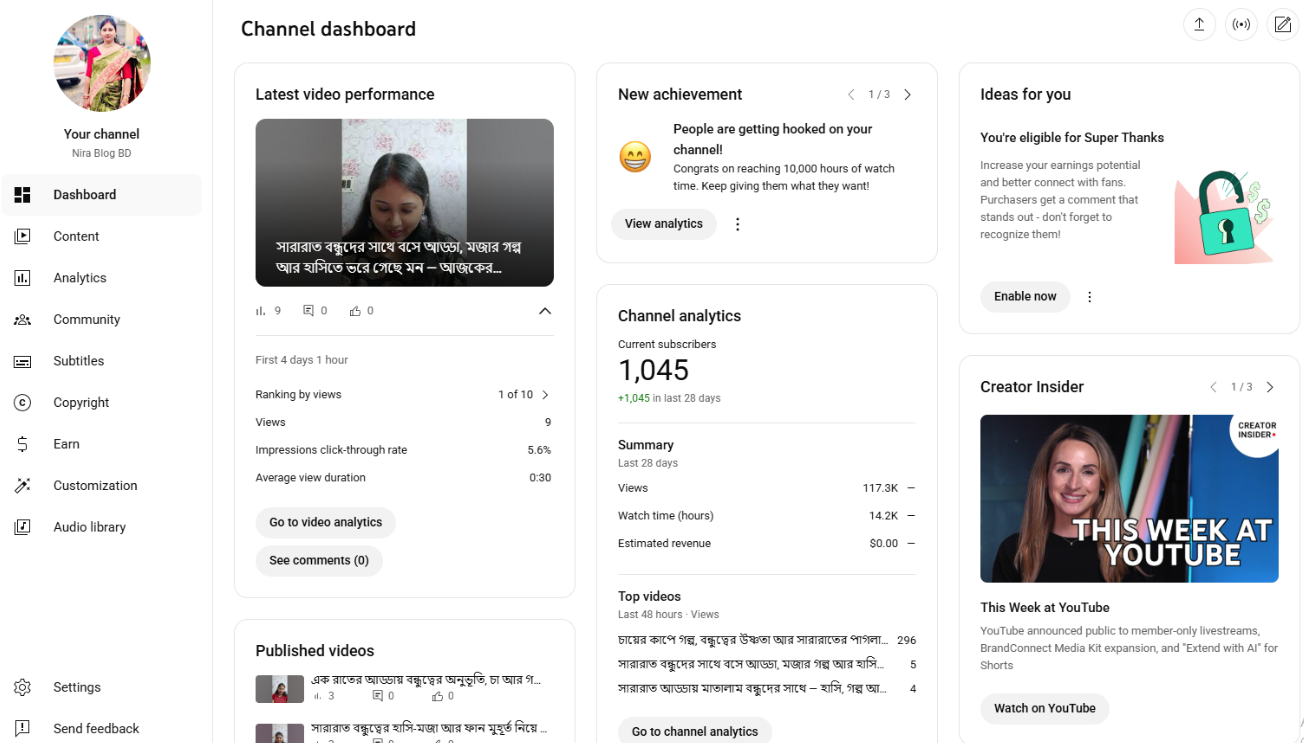Open options menu beside View analytics

click(x=737, y=224)
